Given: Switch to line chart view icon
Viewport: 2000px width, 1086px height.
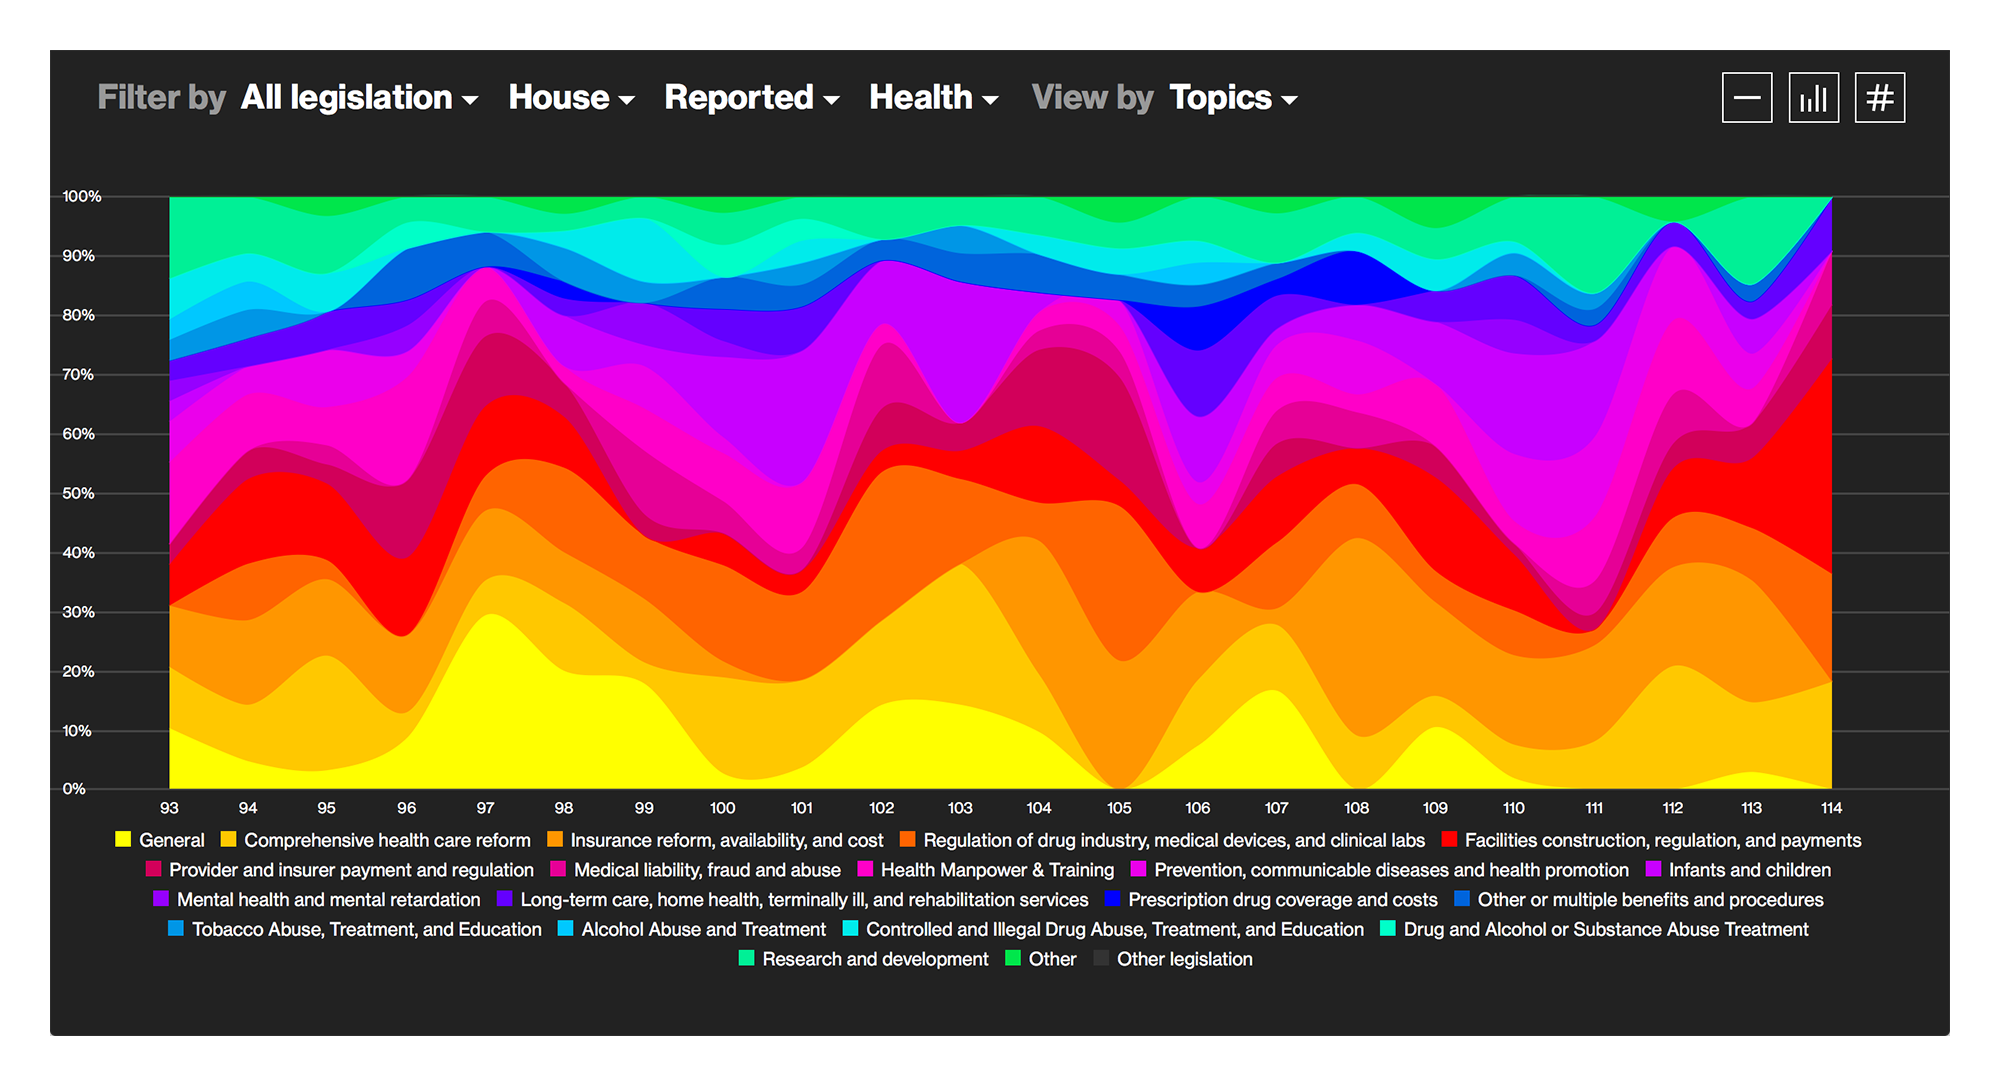Looking at the screenshot, I should pyautogui.click(x=1747, y=98).
